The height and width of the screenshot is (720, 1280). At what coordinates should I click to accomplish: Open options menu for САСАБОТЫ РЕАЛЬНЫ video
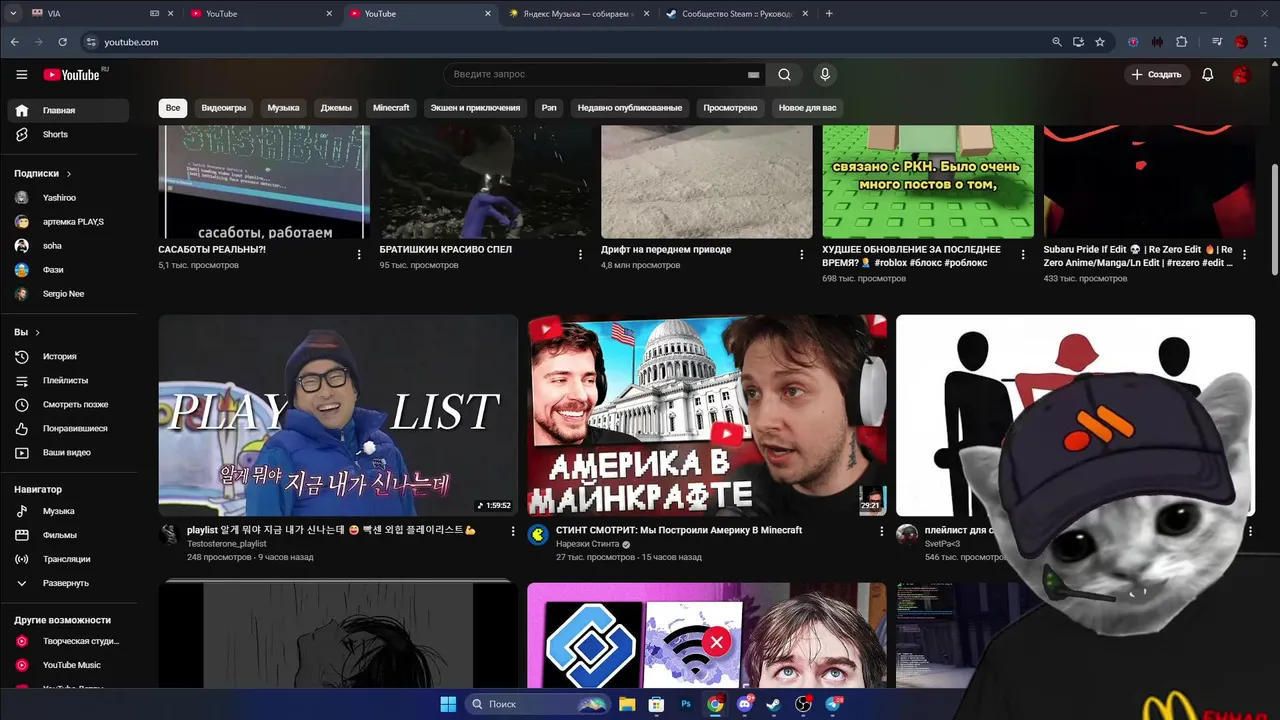tap(359, 255)
